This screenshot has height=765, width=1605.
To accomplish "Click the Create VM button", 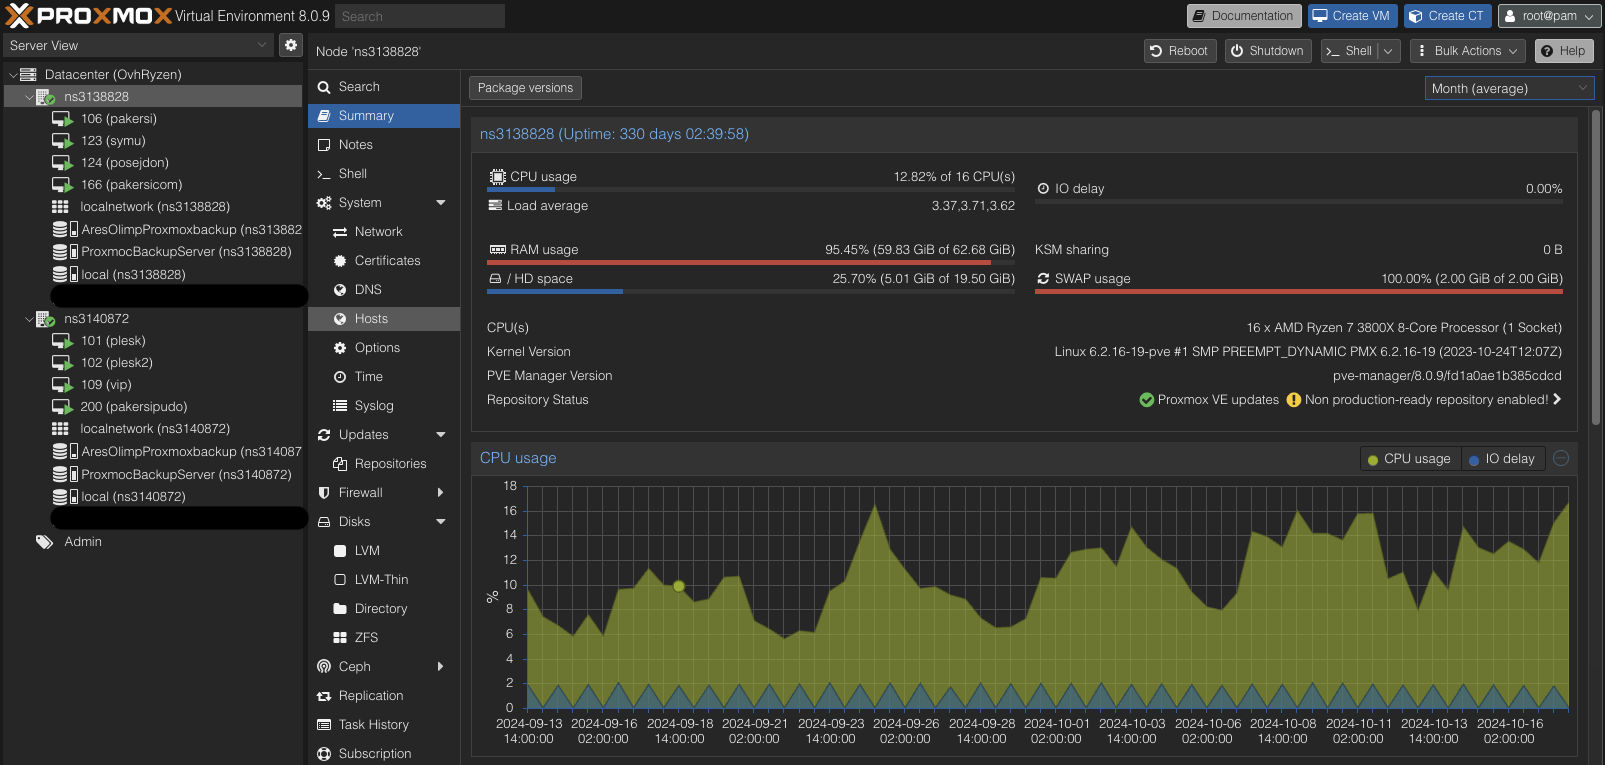I will 1351,16.
